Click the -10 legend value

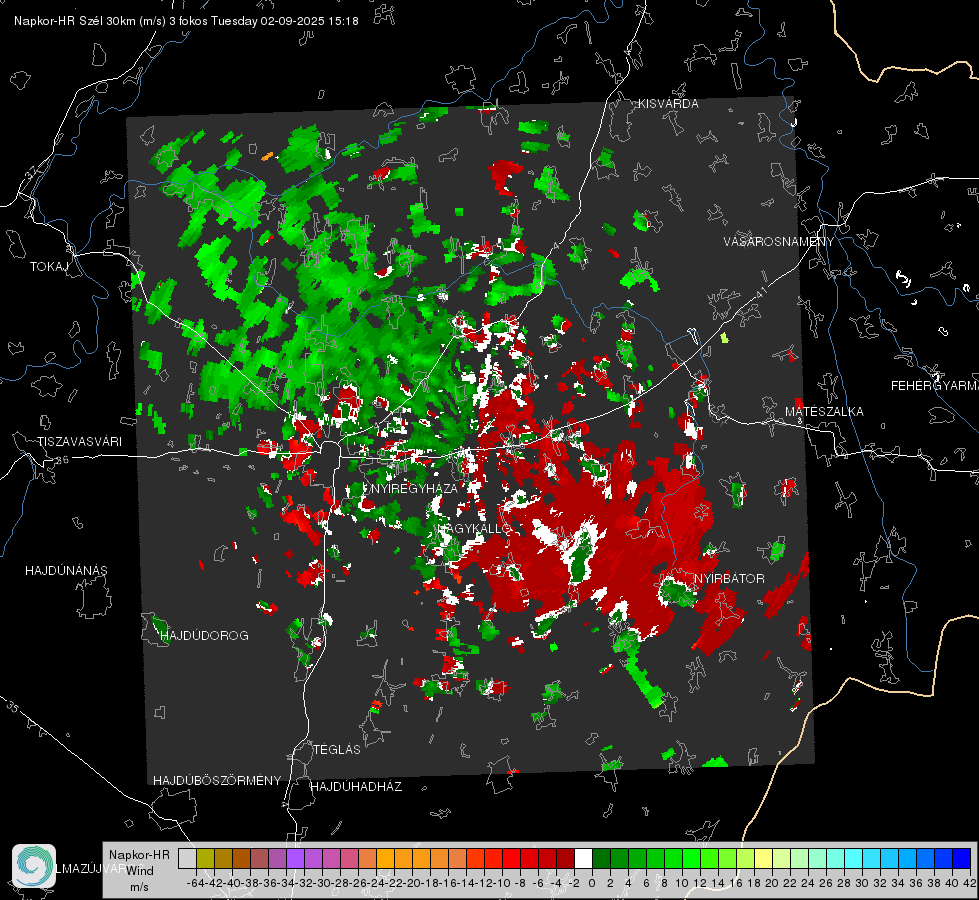[501, 883]
